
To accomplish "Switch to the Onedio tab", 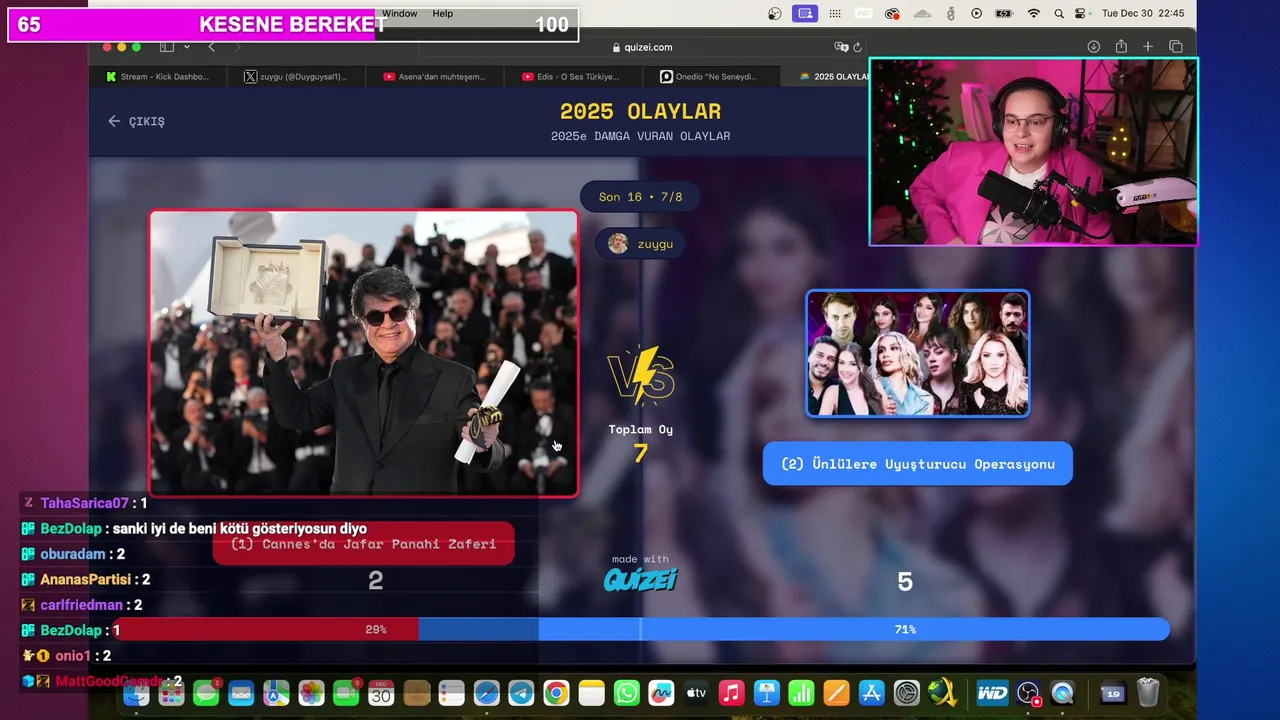I will pyautogui.click(x=712, y=76).
